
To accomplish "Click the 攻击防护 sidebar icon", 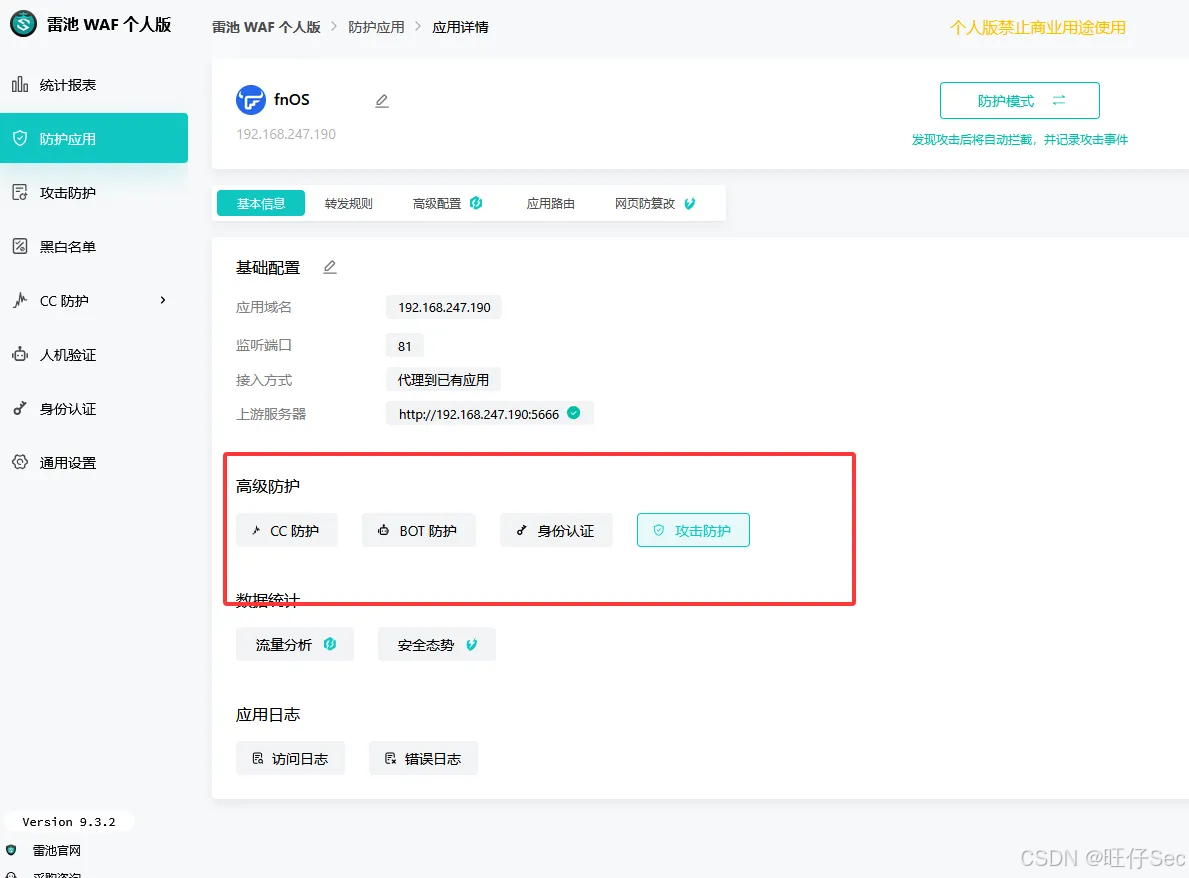I will [20, 192].
